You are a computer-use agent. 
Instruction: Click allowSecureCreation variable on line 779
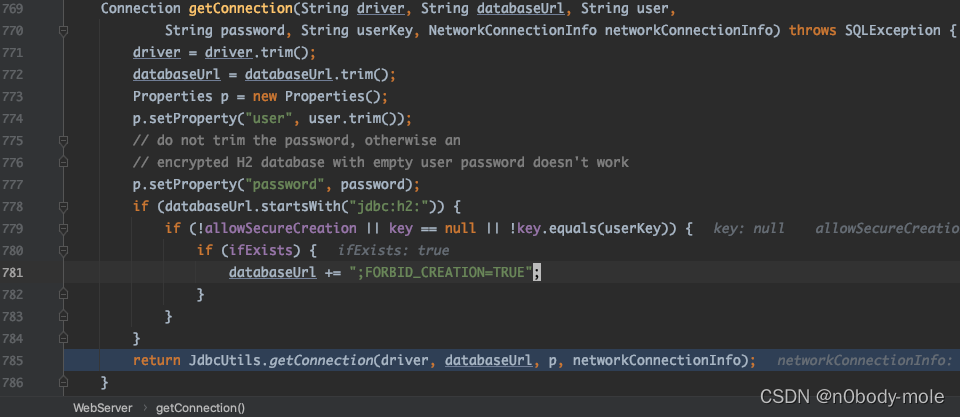tap(280, 229)
